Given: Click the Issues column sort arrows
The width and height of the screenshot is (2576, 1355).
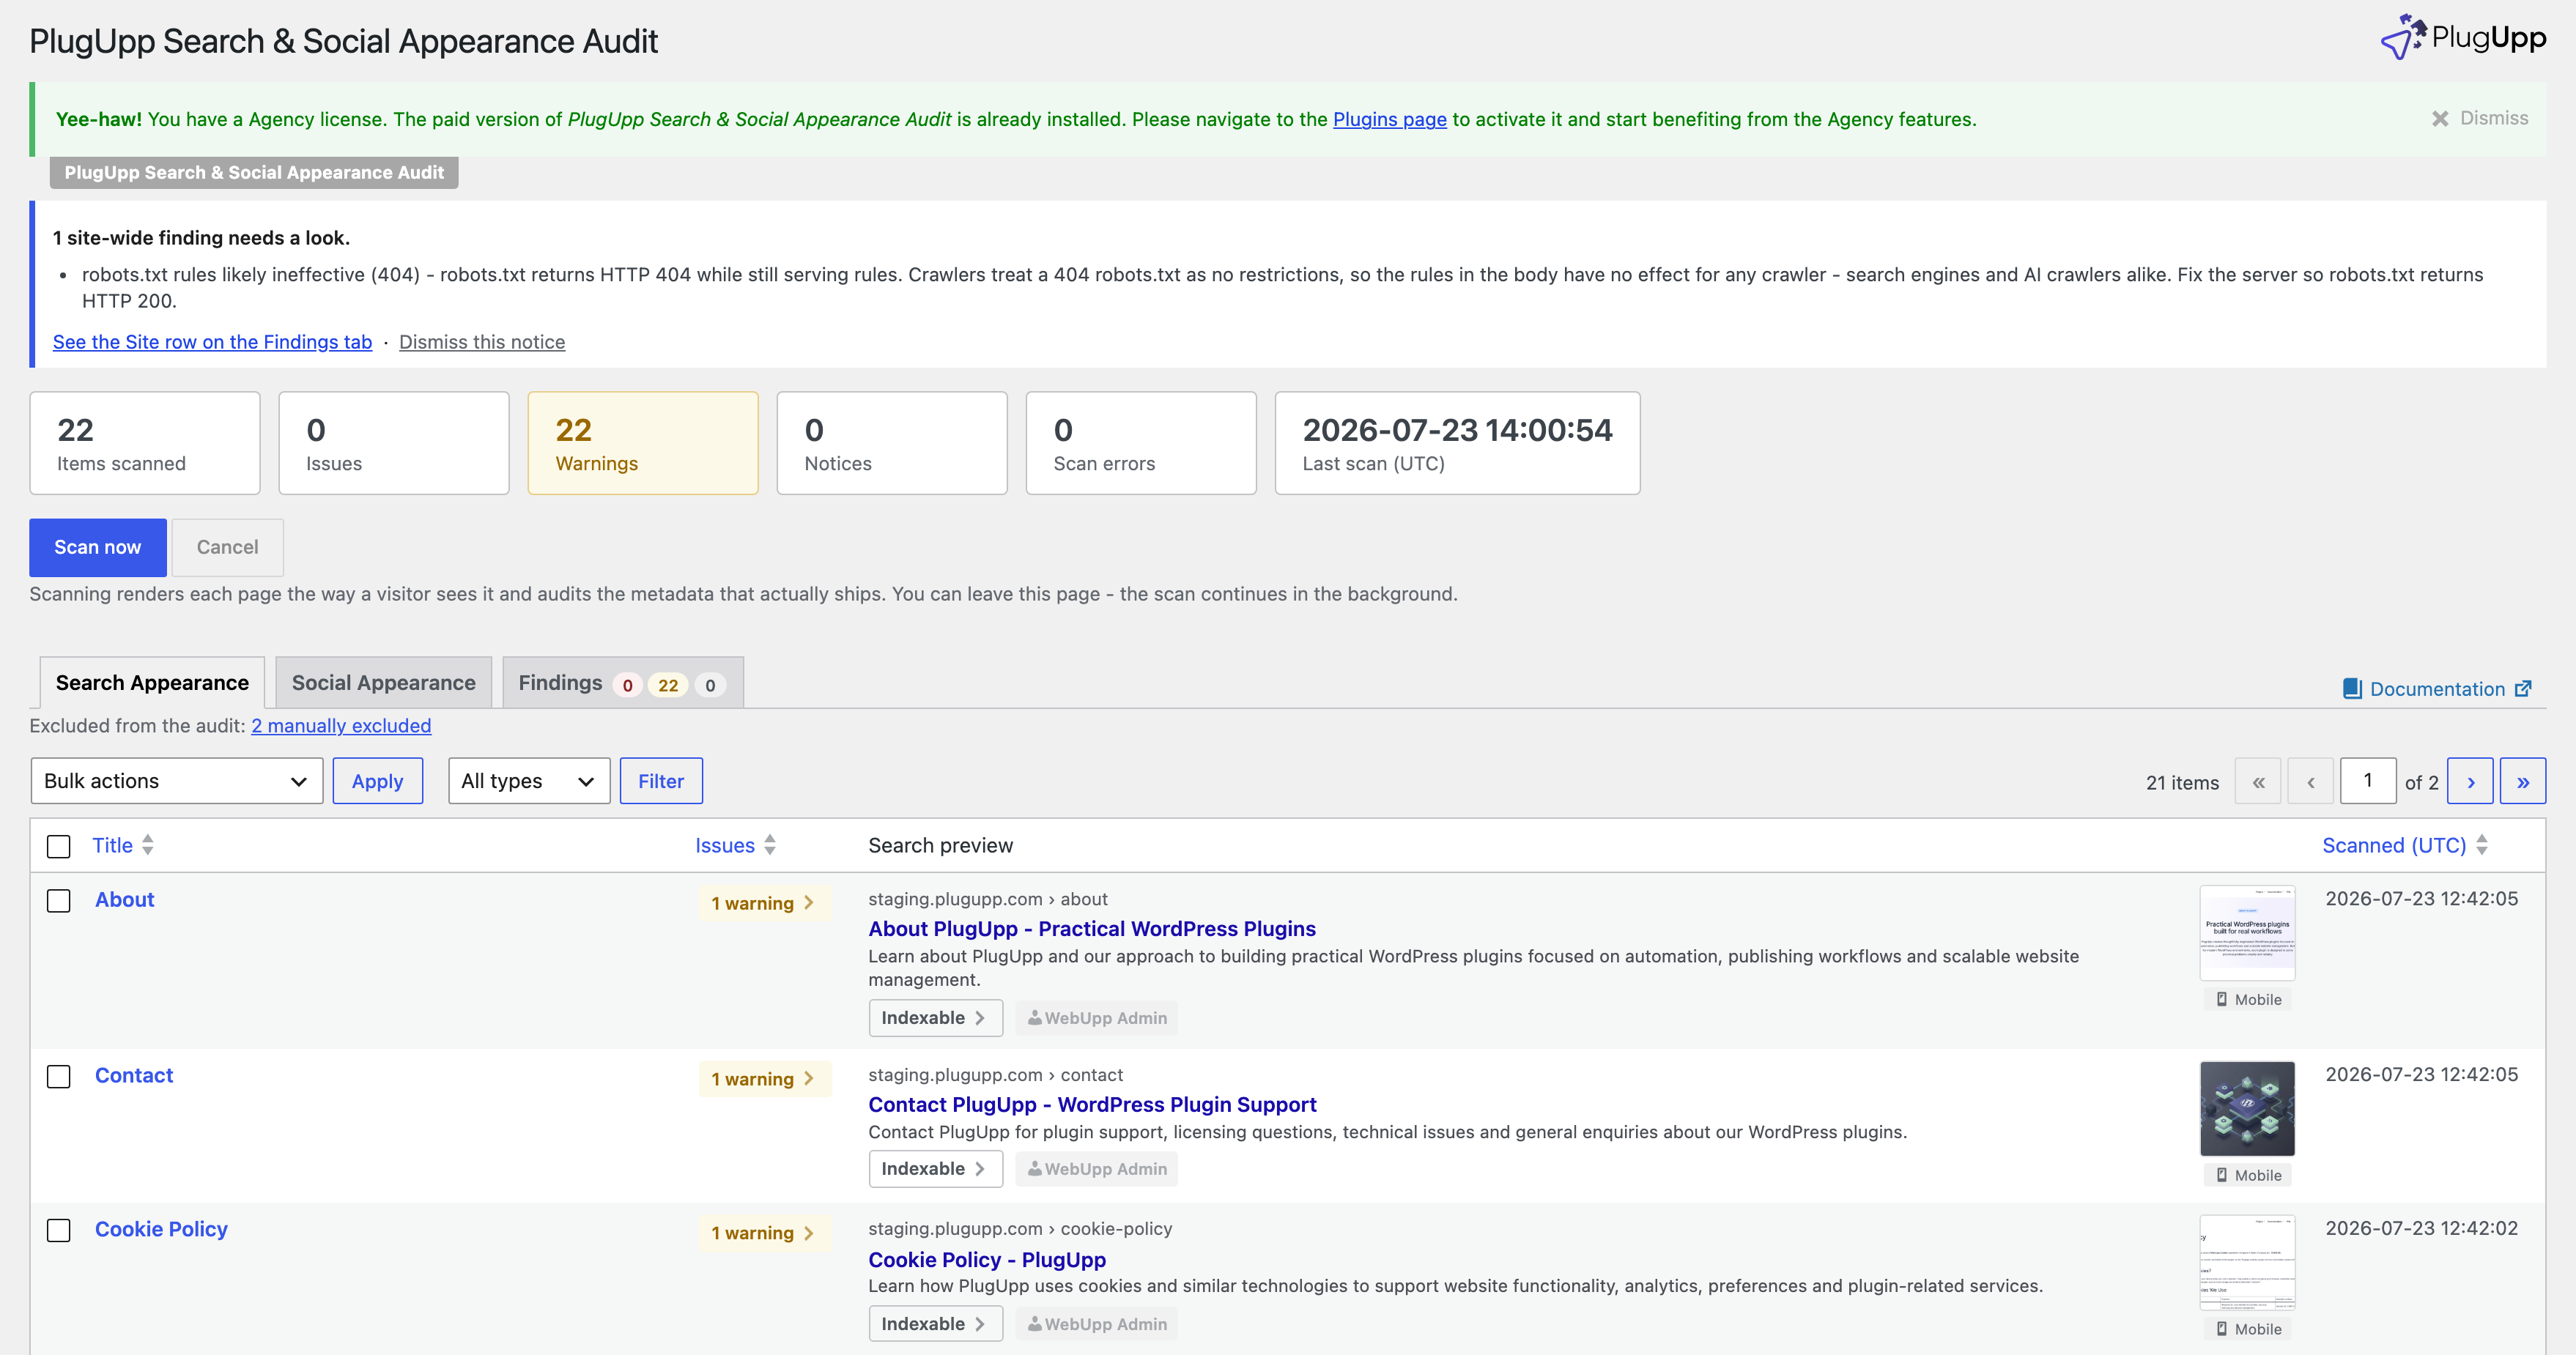Looking at the screenshot, I should [x=770, y=845].
